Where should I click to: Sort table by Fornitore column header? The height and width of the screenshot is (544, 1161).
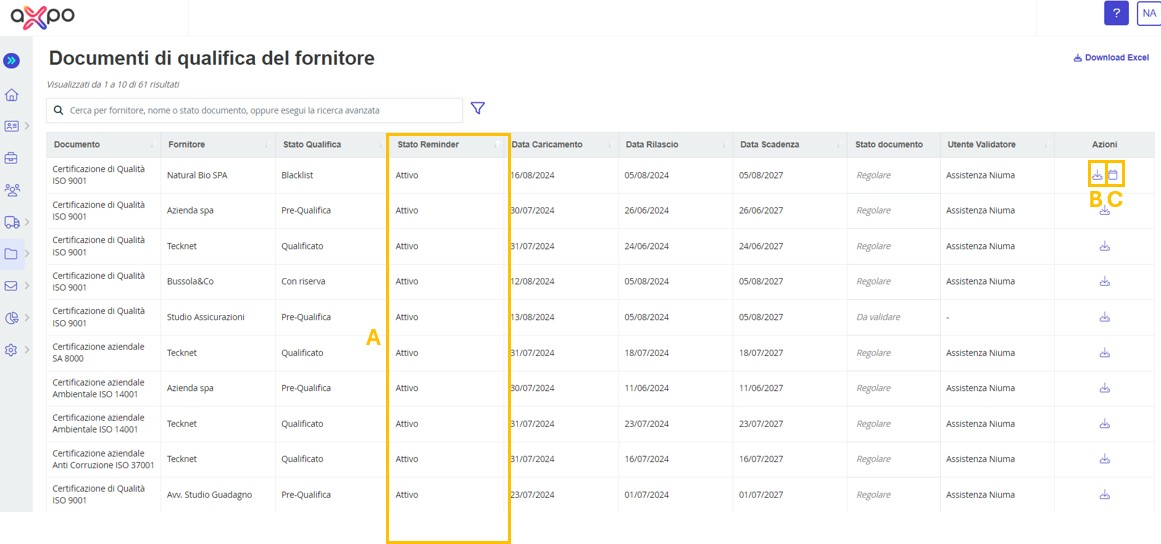pyautogui.click(x=218, y=144)
